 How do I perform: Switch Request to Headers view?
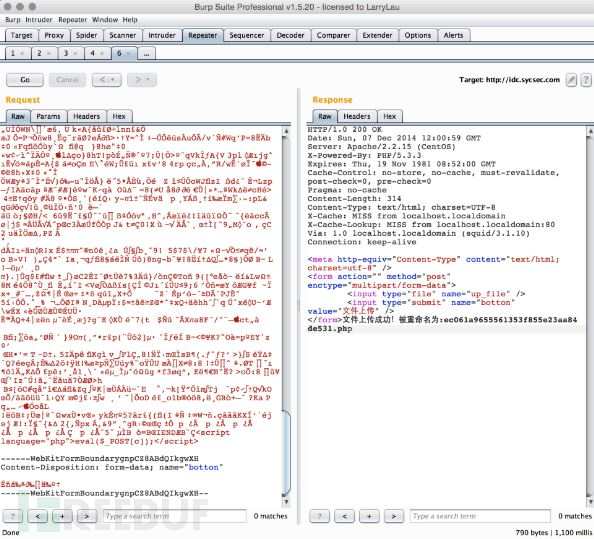(87, 116)
